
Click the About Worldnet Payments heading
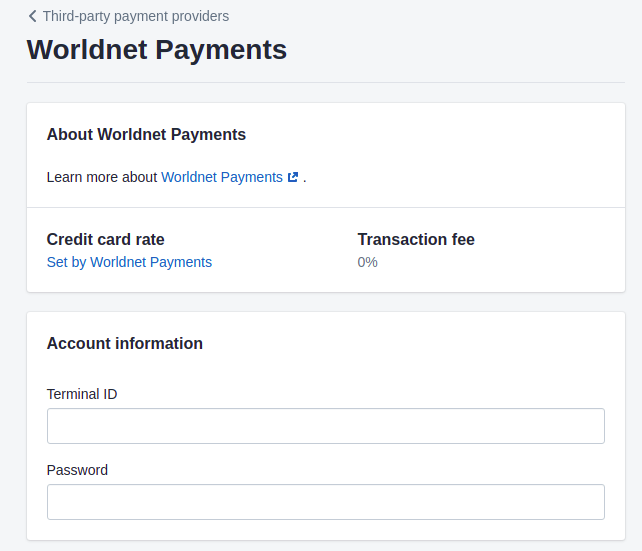pyautogui.click(x=146, y=135)
